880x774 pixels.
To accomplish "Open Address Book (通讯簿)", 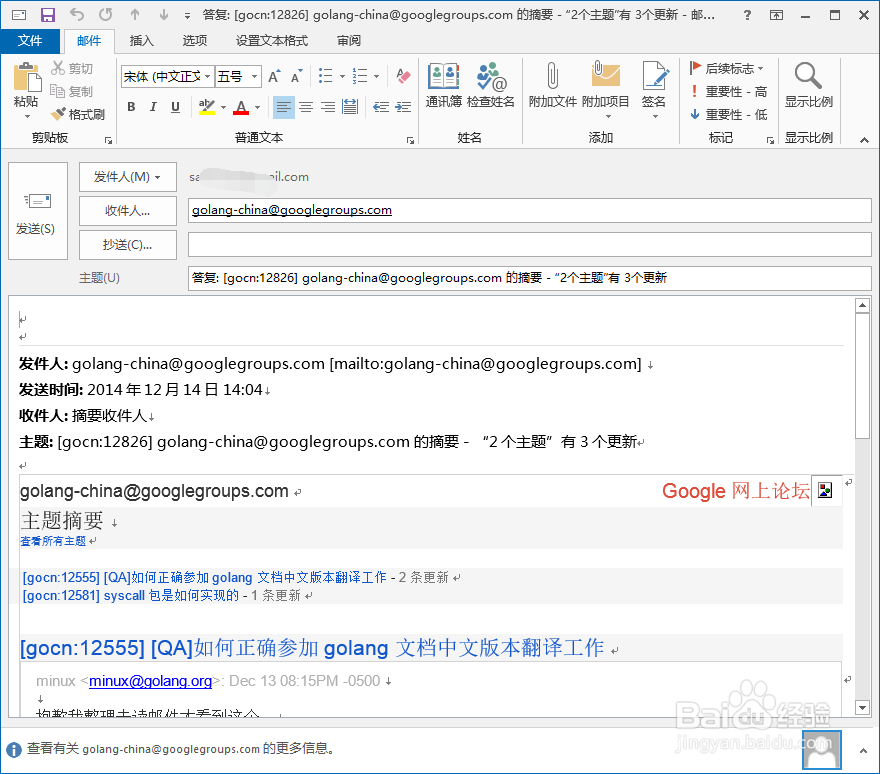I will (x=443, y=85).
